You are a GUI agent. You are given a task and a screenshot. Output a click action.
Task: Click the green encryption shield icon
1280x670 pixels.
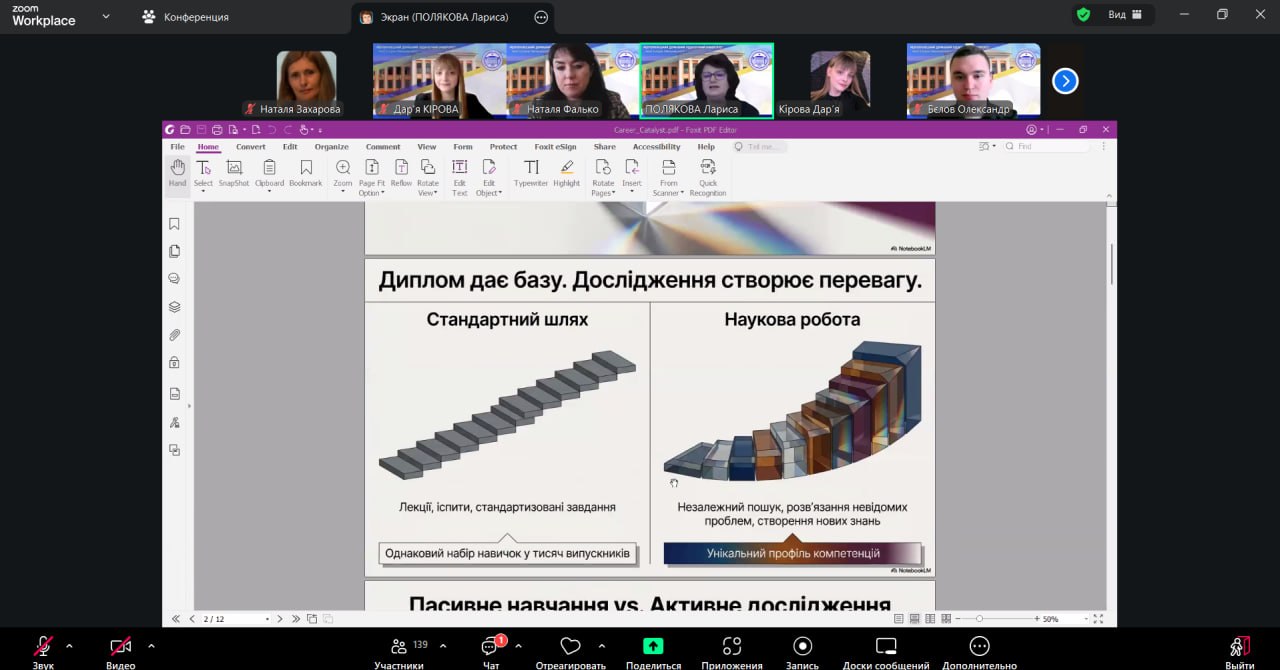point(1082,15)
